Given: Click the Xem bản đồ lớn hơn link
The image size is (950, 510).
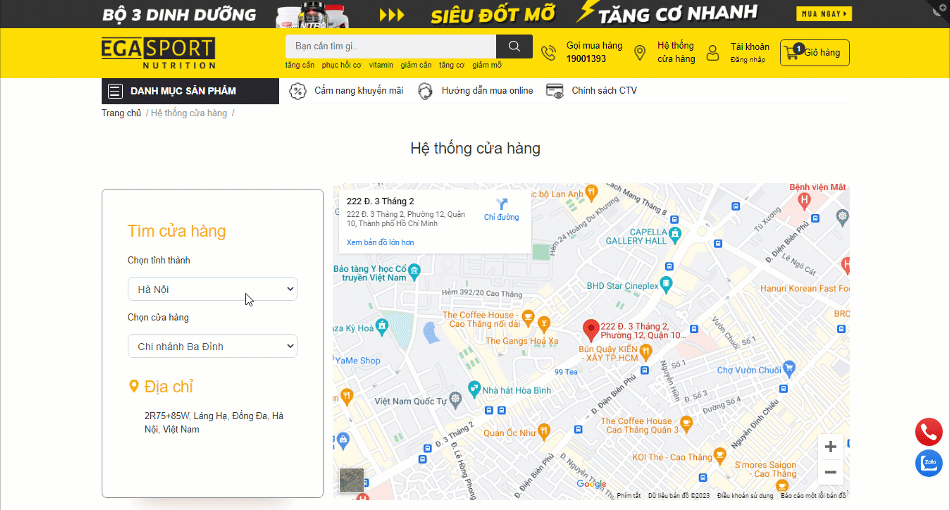Looking at the screenshot, I should (x=380, y=242).
